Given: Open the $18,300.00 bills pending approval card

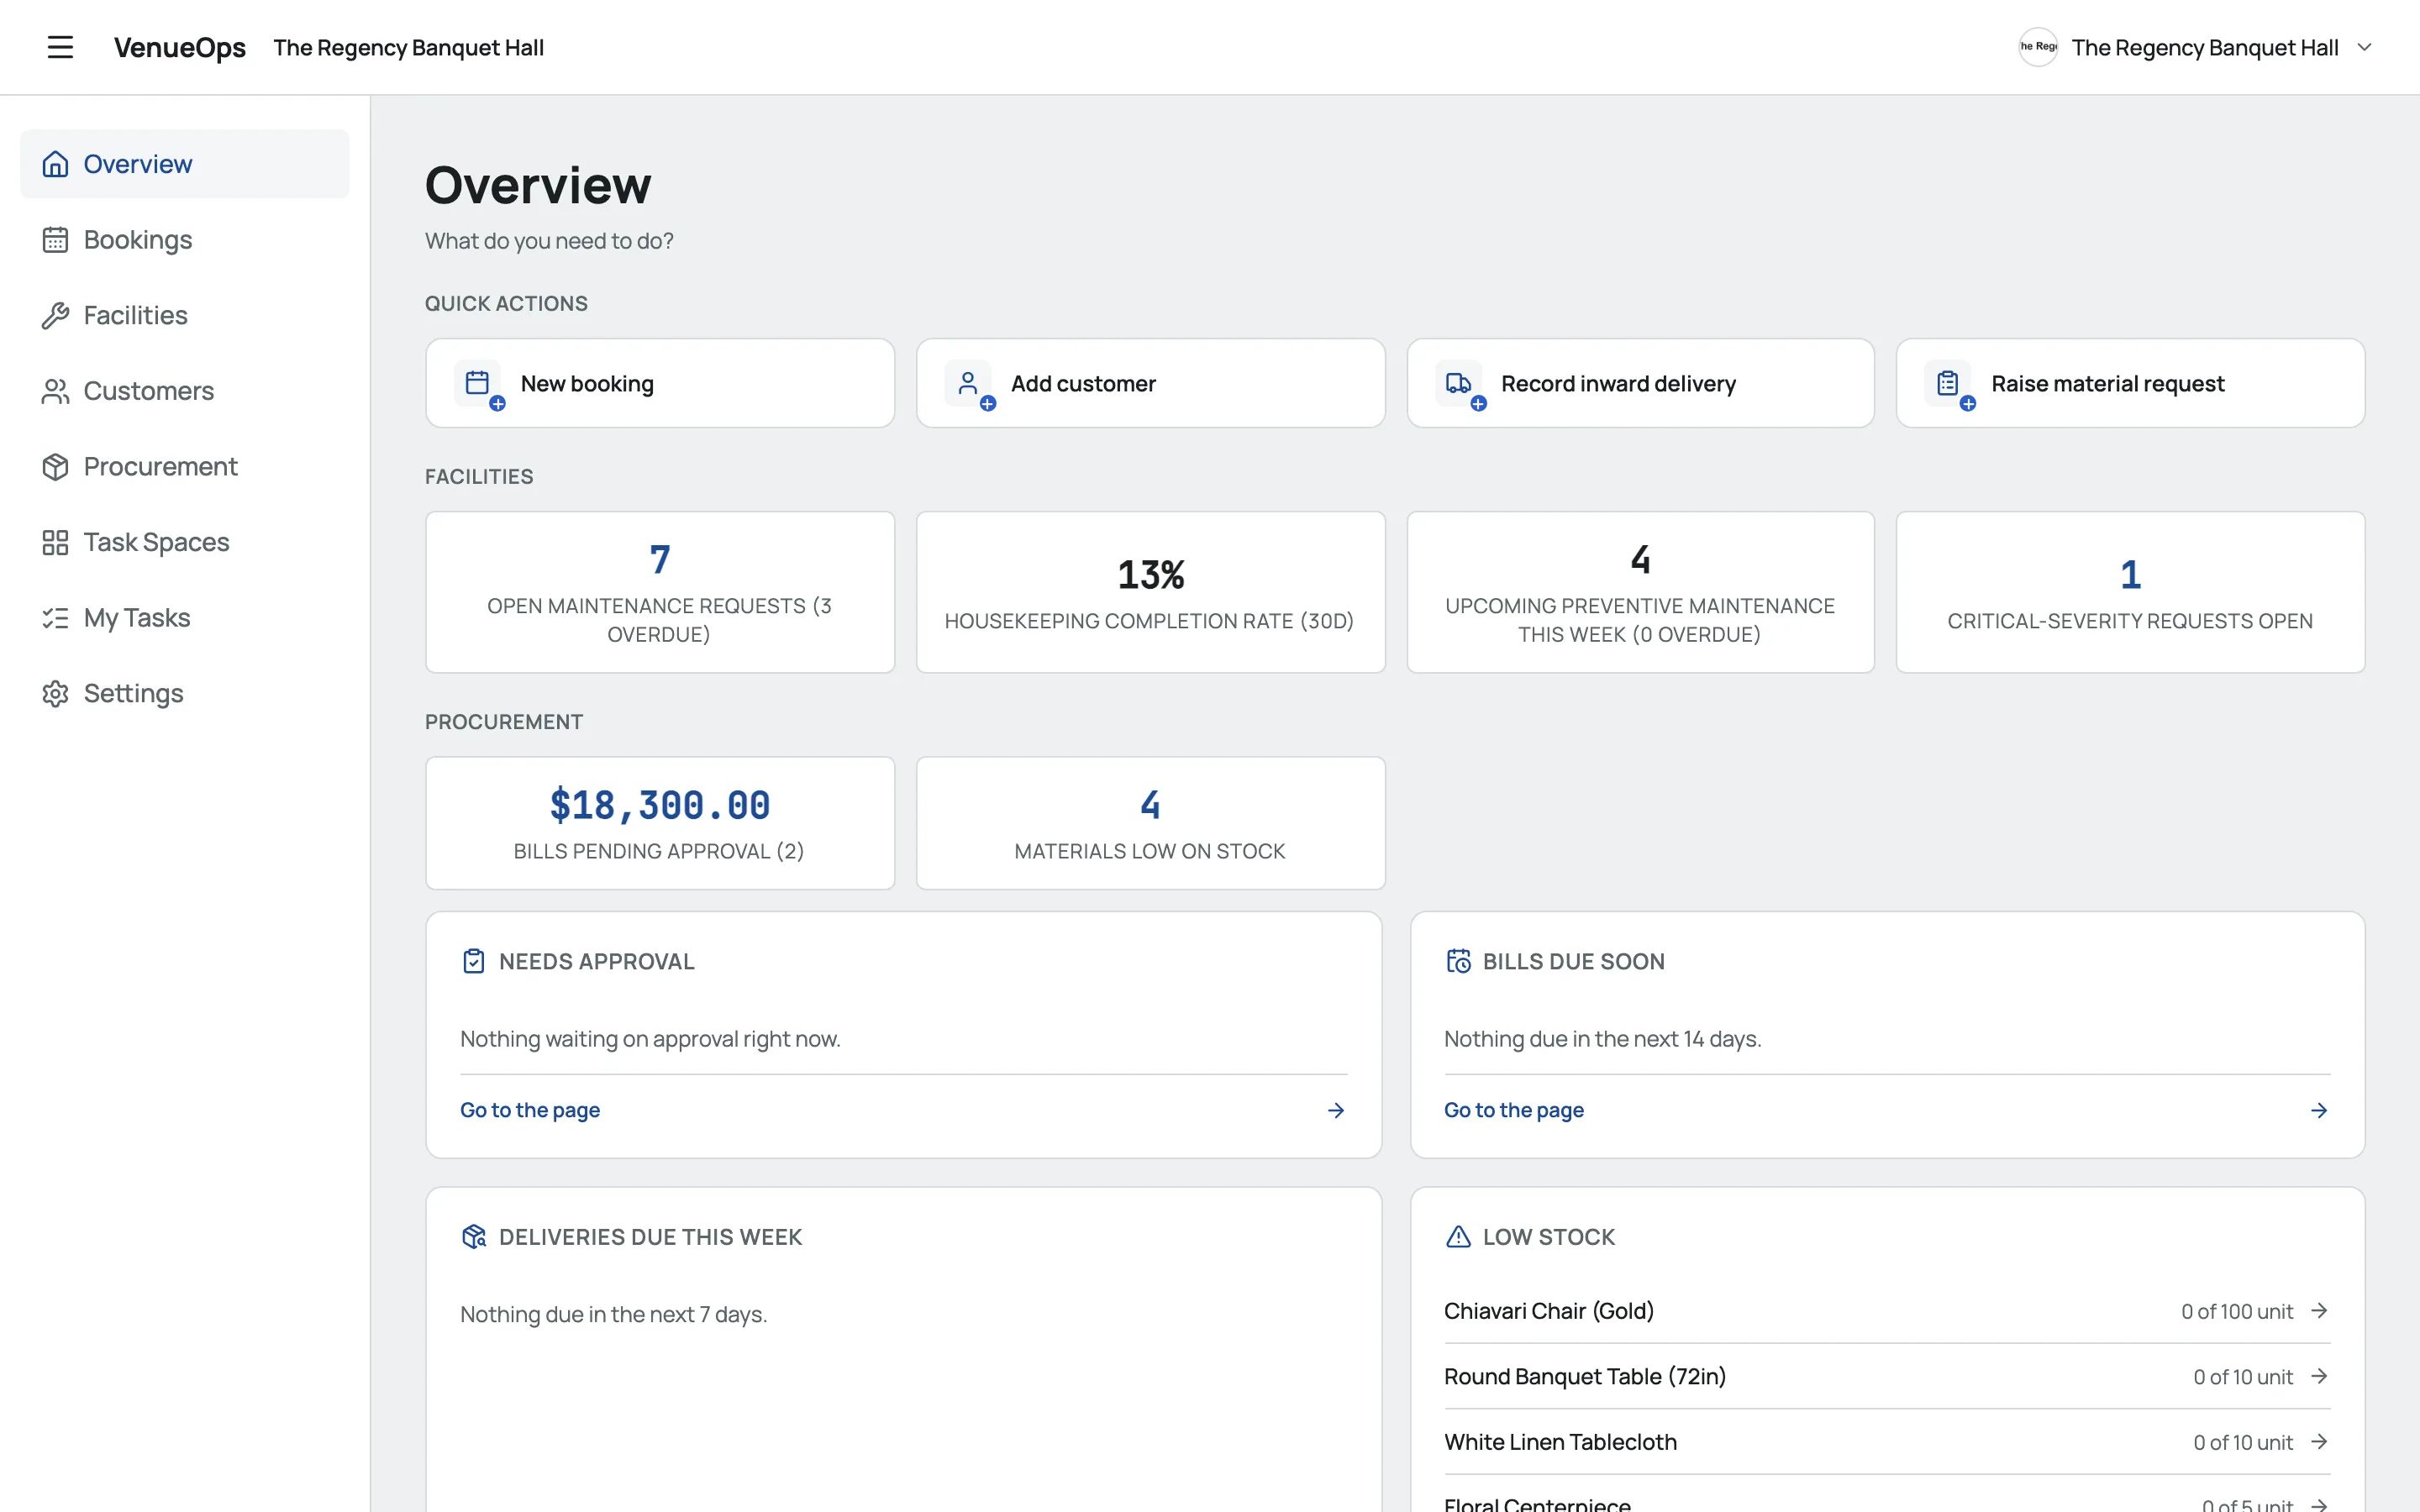Looking at the screenshot, I should point(660,823).
